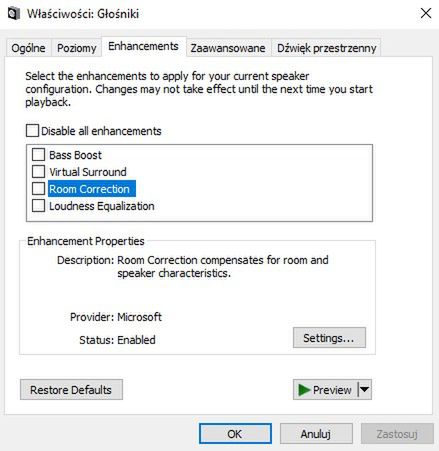Close the Głośniki properties window
This screenshot has height=451, width=439.
point(426,14)
